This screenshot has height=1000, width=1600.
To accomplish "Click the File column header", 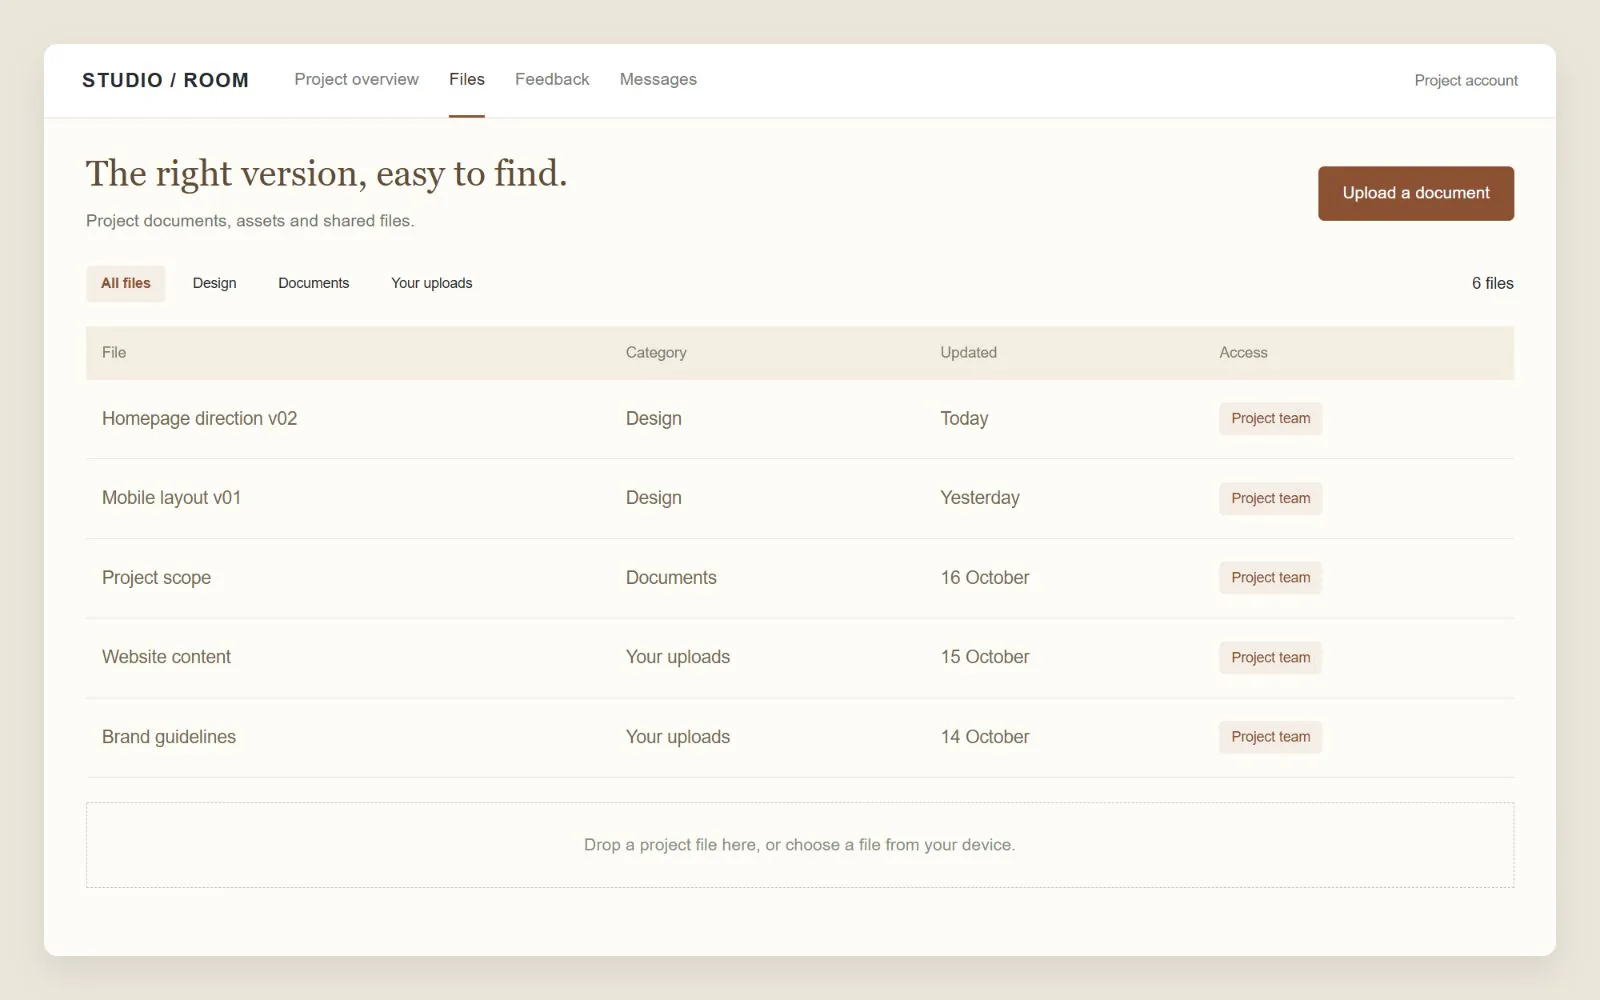I will [x=114, y=352].
